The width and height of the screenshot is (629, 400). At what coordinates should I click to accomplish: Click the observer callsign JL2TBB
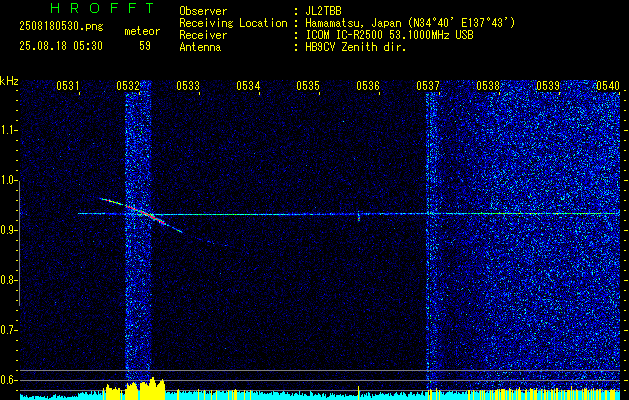pos(323,11)
